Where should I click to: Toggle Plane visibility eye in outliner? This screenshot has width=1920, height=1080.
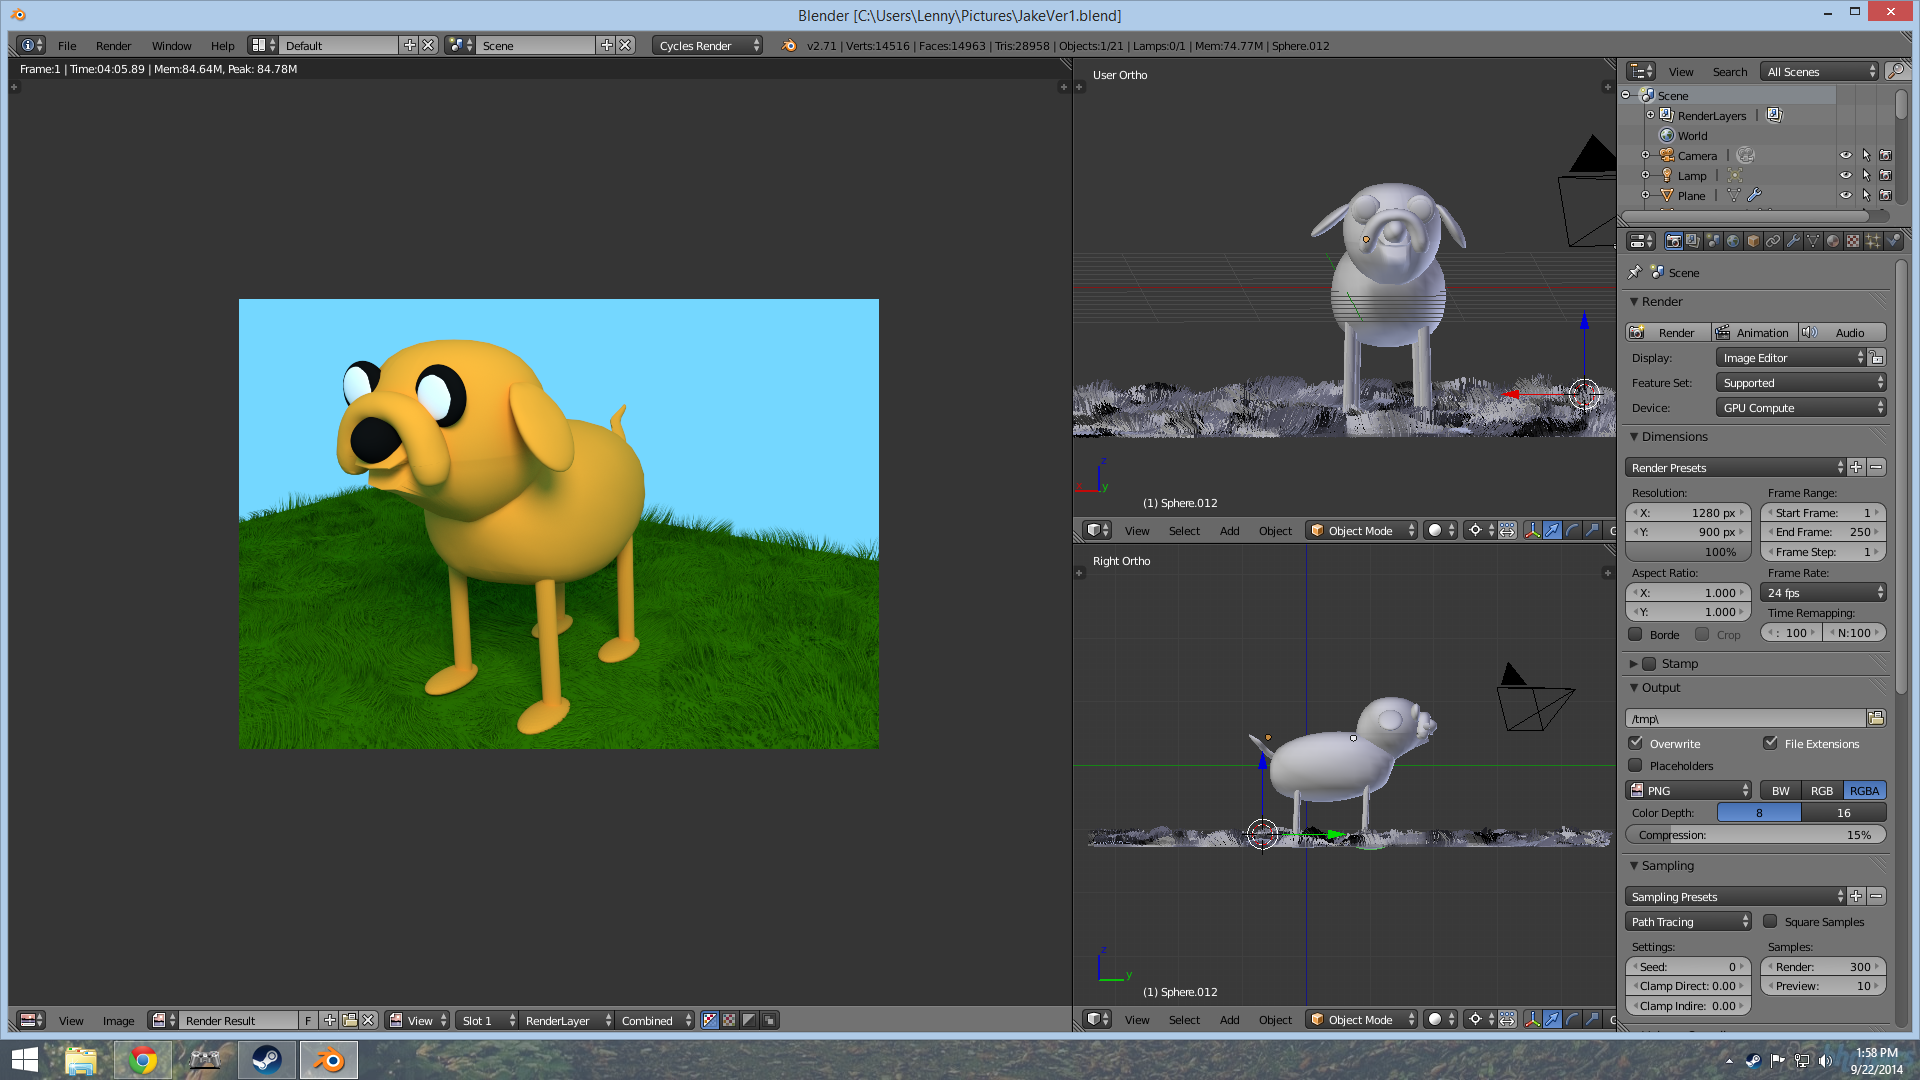coord(1846,195)
